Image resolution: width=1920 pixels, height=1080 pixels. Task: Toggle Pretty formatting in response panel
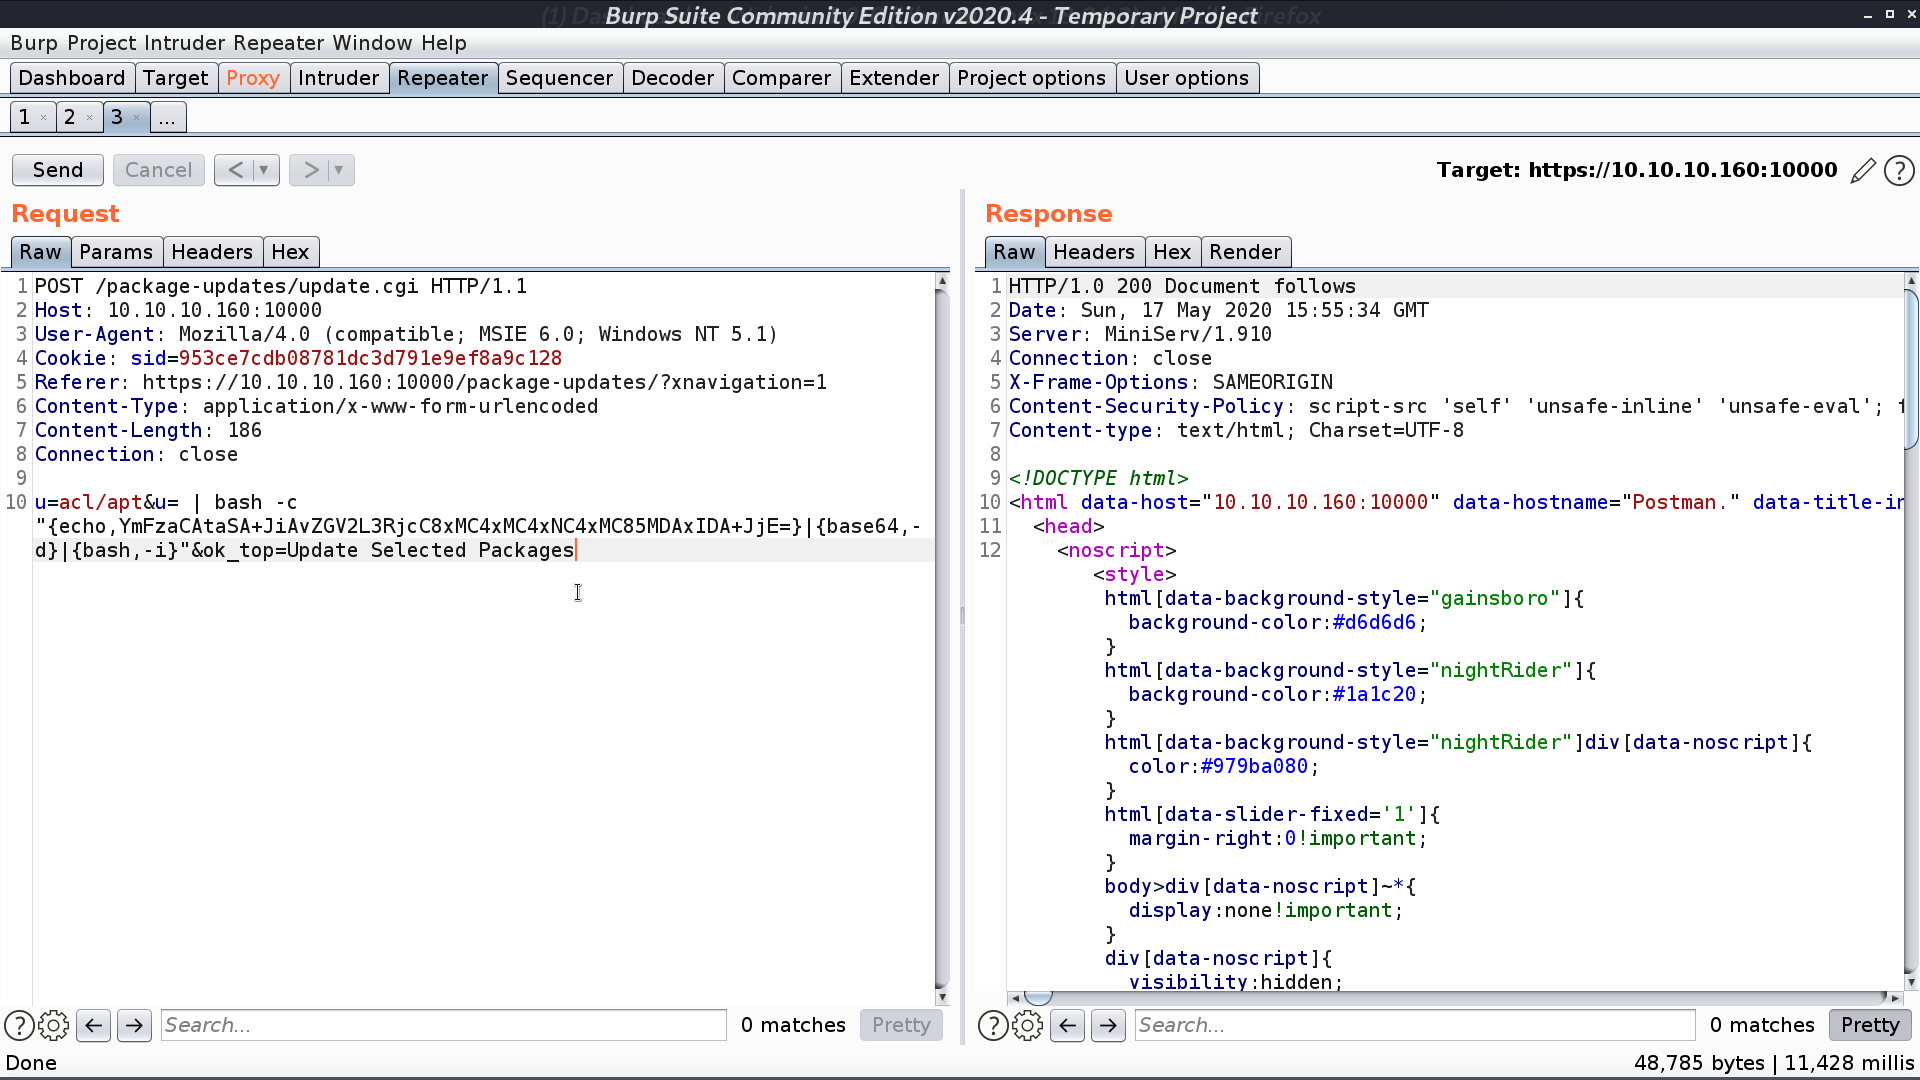1870,1025
